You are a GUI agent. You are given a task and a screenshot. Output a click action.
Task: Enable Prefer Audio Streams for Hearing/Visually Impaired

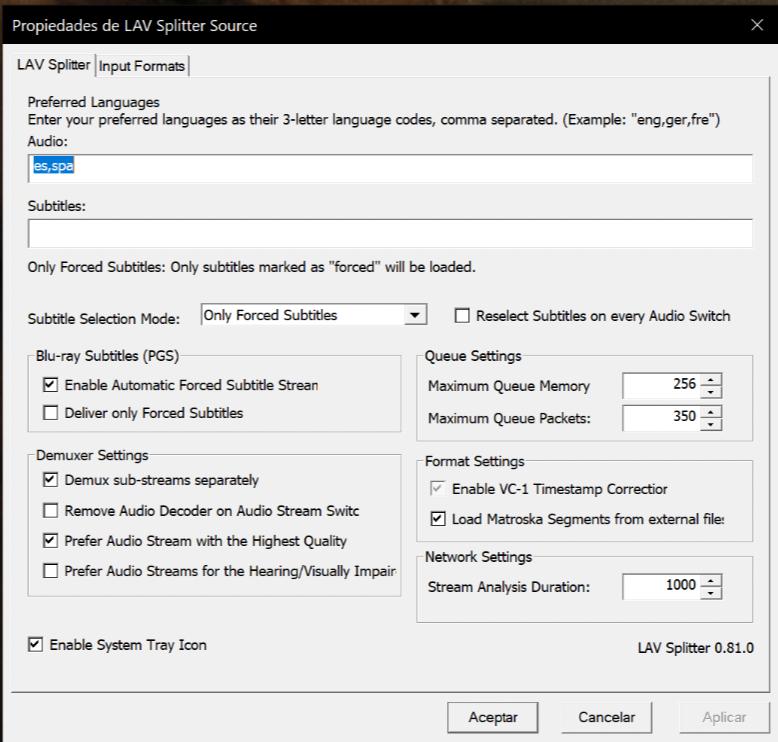(51, 571)
